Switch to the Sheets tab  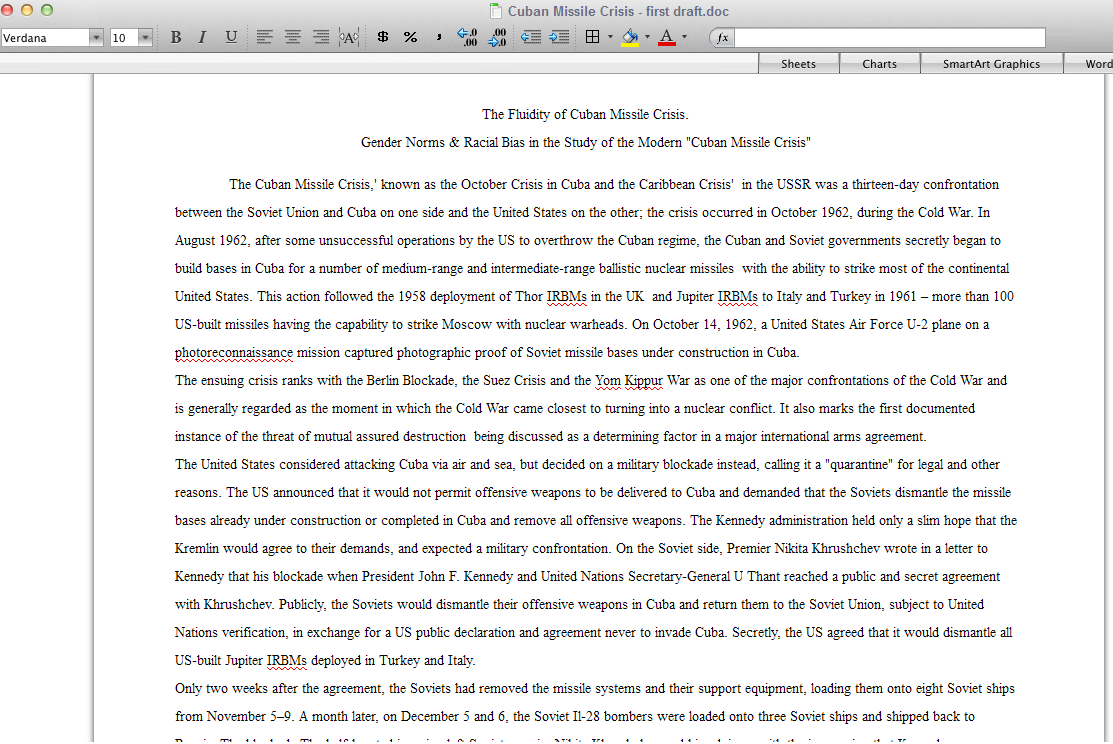[x=798, y=64]
